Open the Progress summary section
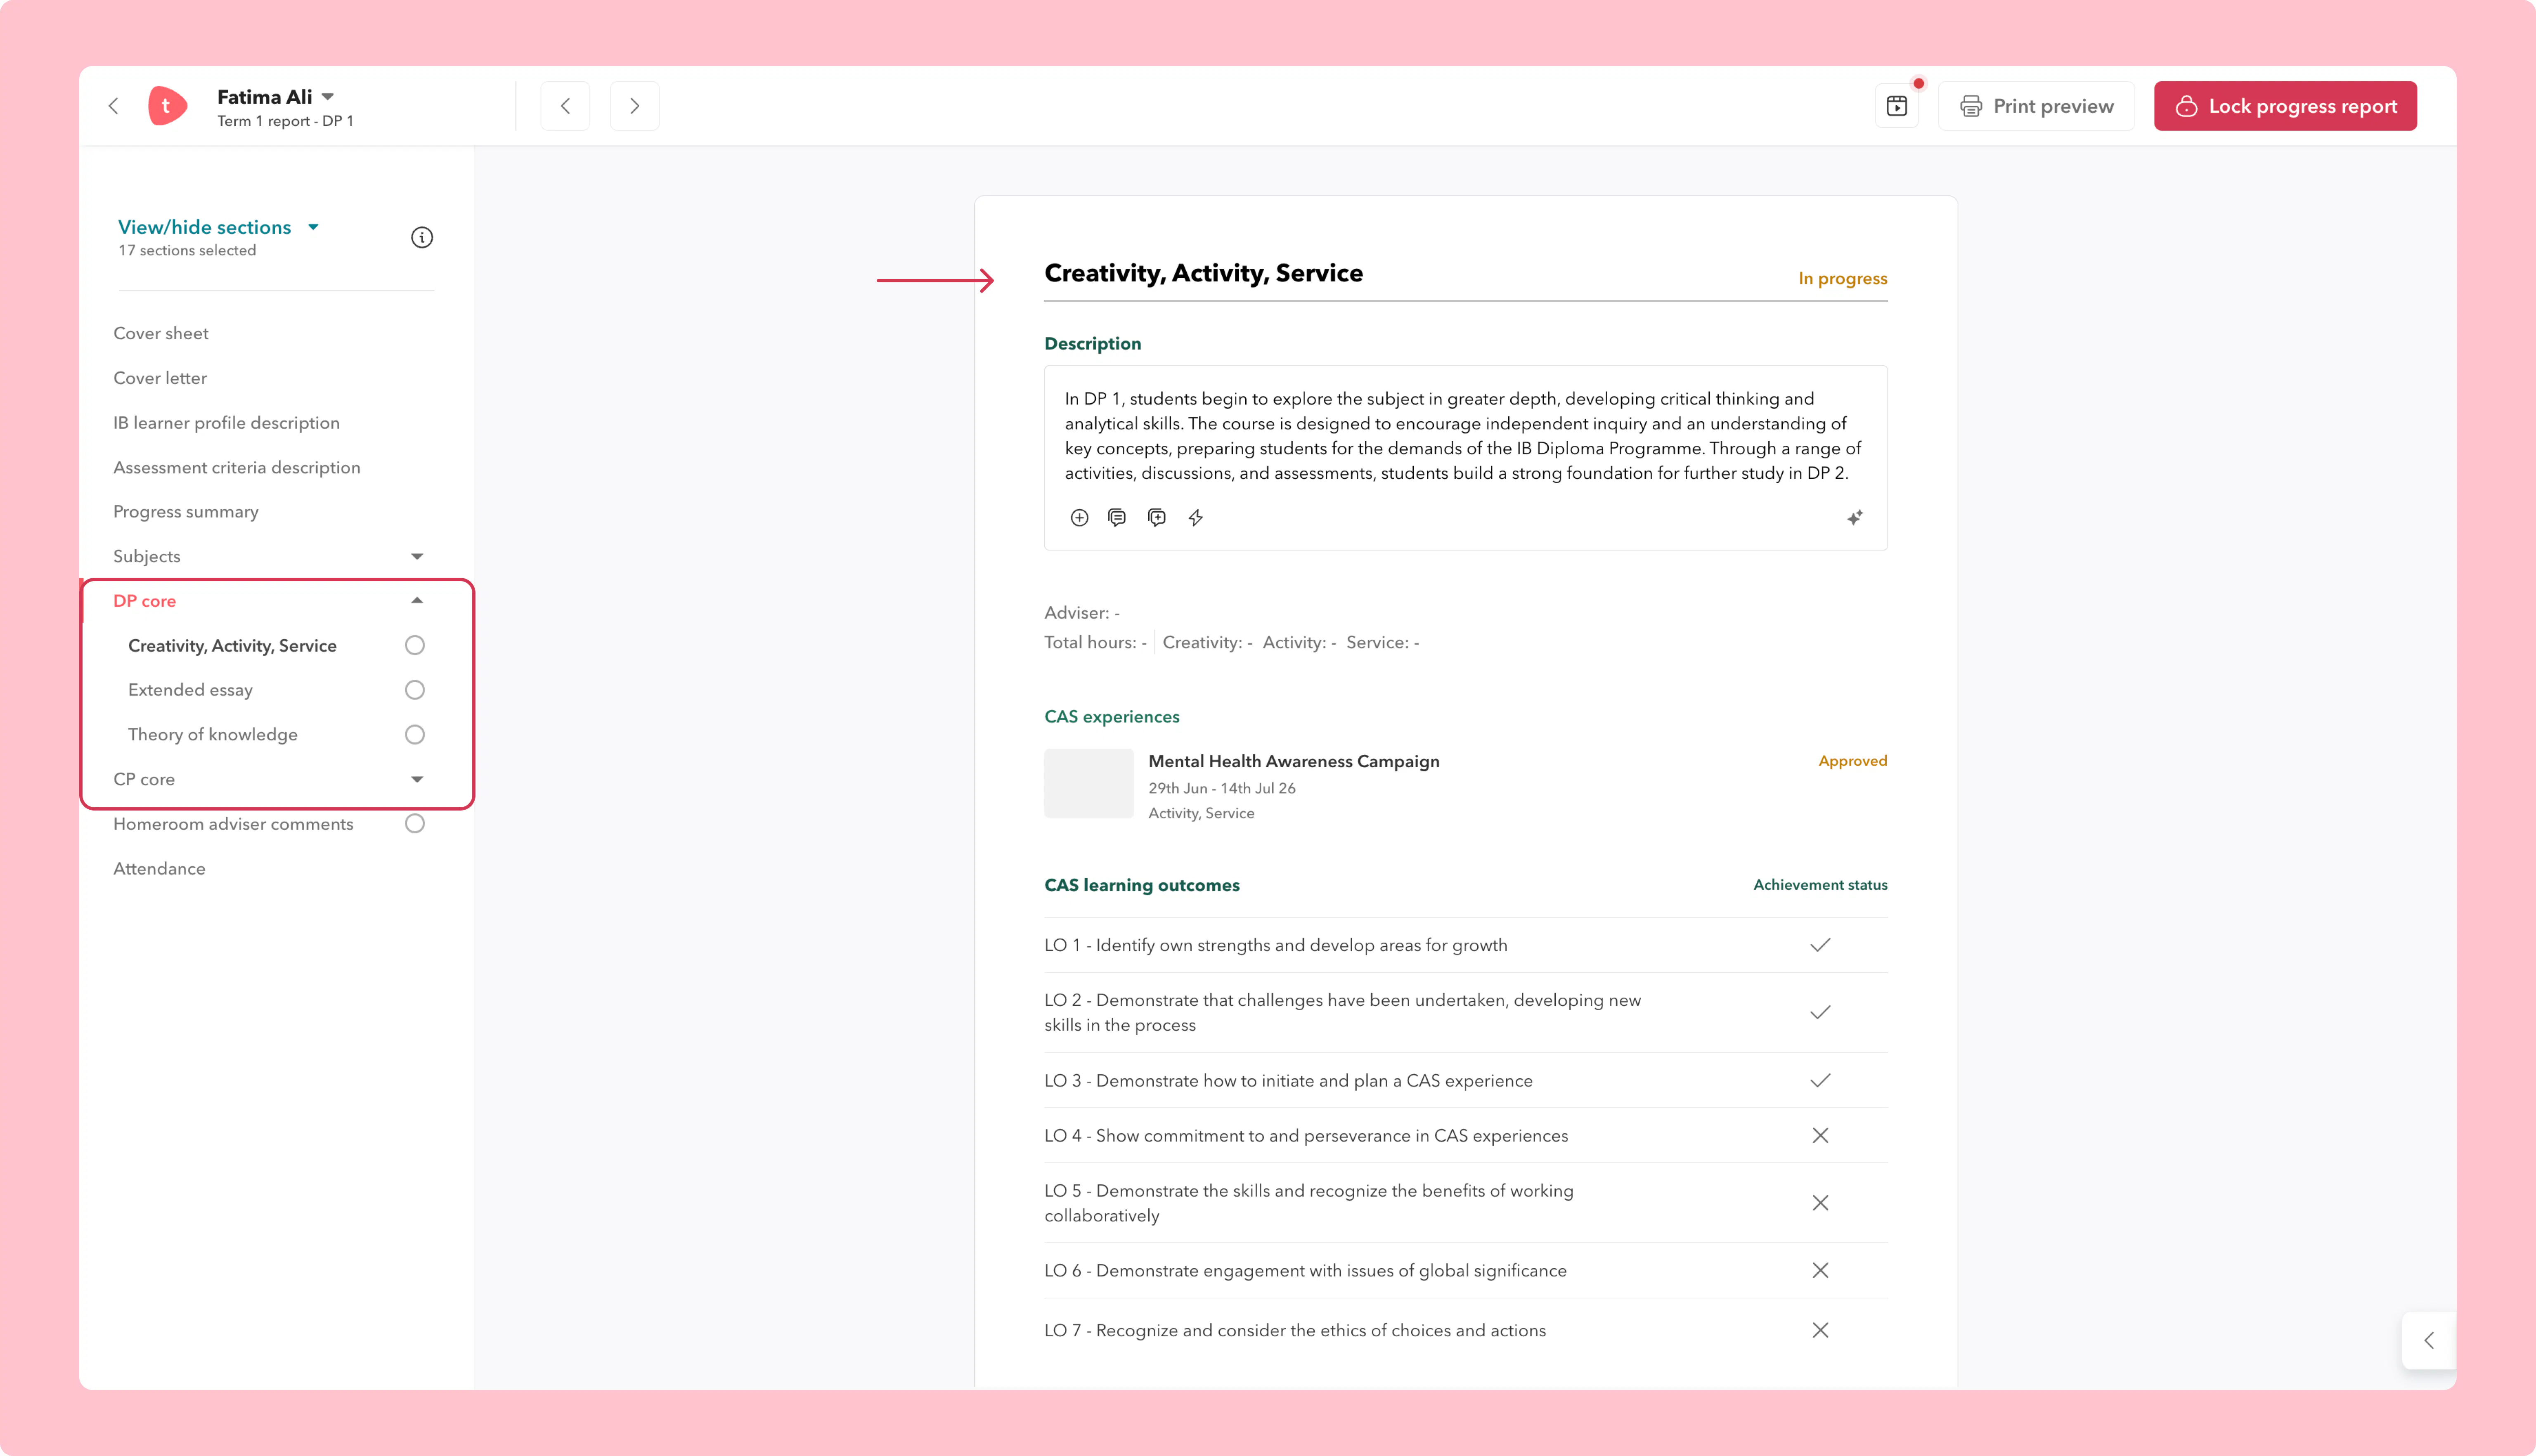Screen dimensions: 2536x1456 point(186,512)
